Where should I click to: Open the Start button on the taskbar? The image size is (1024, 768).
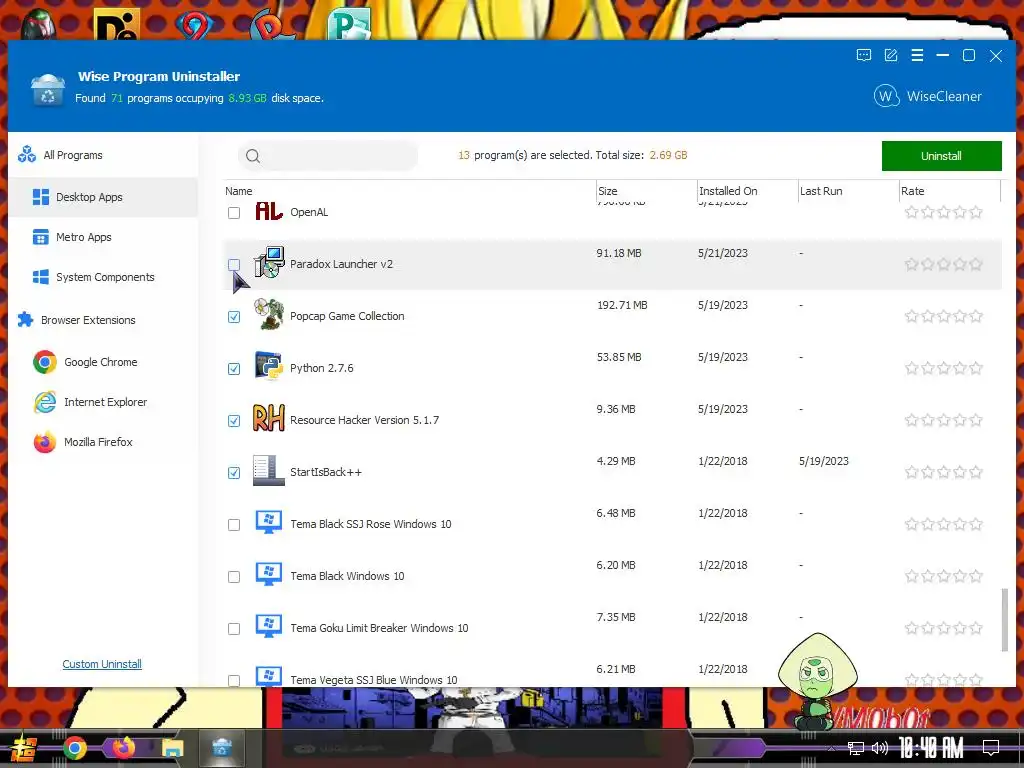[24, 748]
